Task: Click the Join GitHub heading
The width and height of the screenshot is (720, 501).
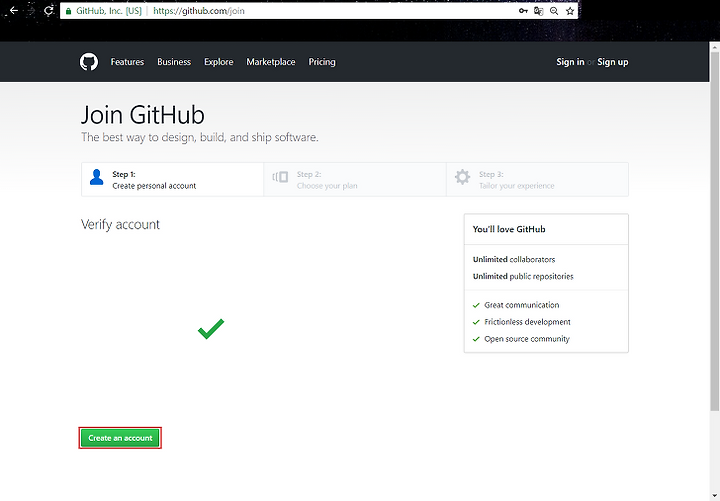Action: coord(143,115)
